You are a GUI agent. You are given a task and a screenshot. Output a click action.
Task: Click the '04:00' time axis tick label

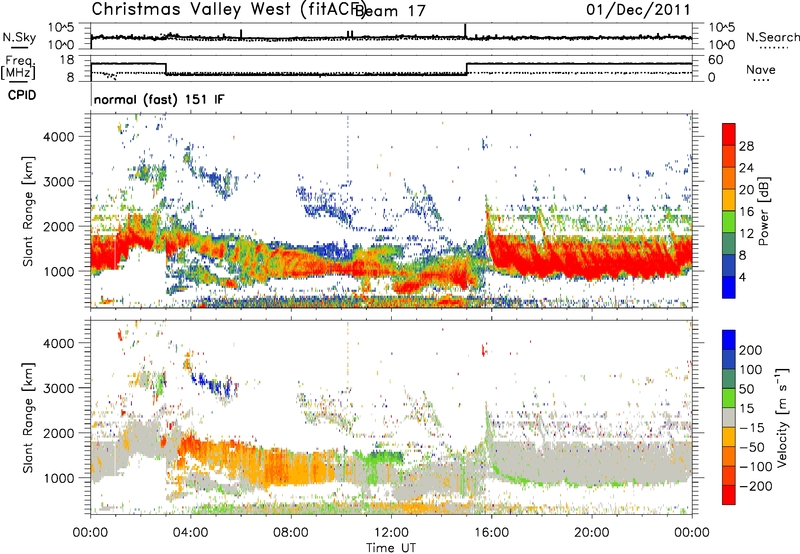191,533
